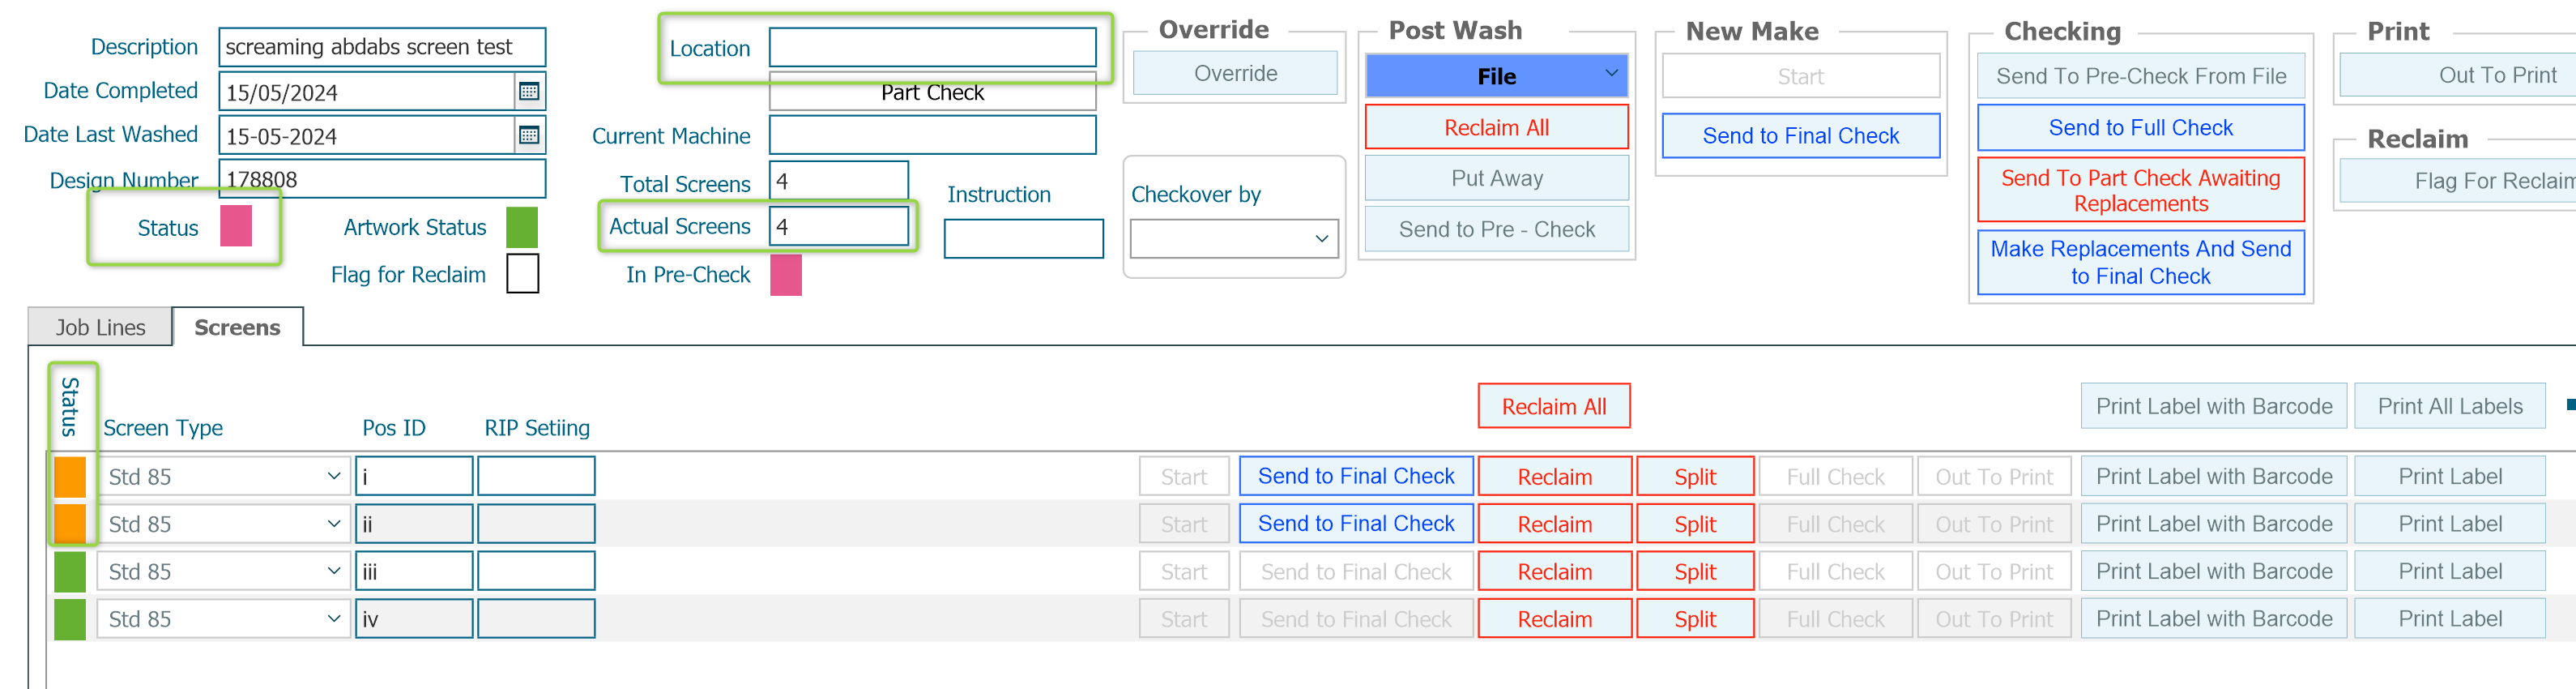Click the pink In Pre-Check indicator

[x=786, y=275]
